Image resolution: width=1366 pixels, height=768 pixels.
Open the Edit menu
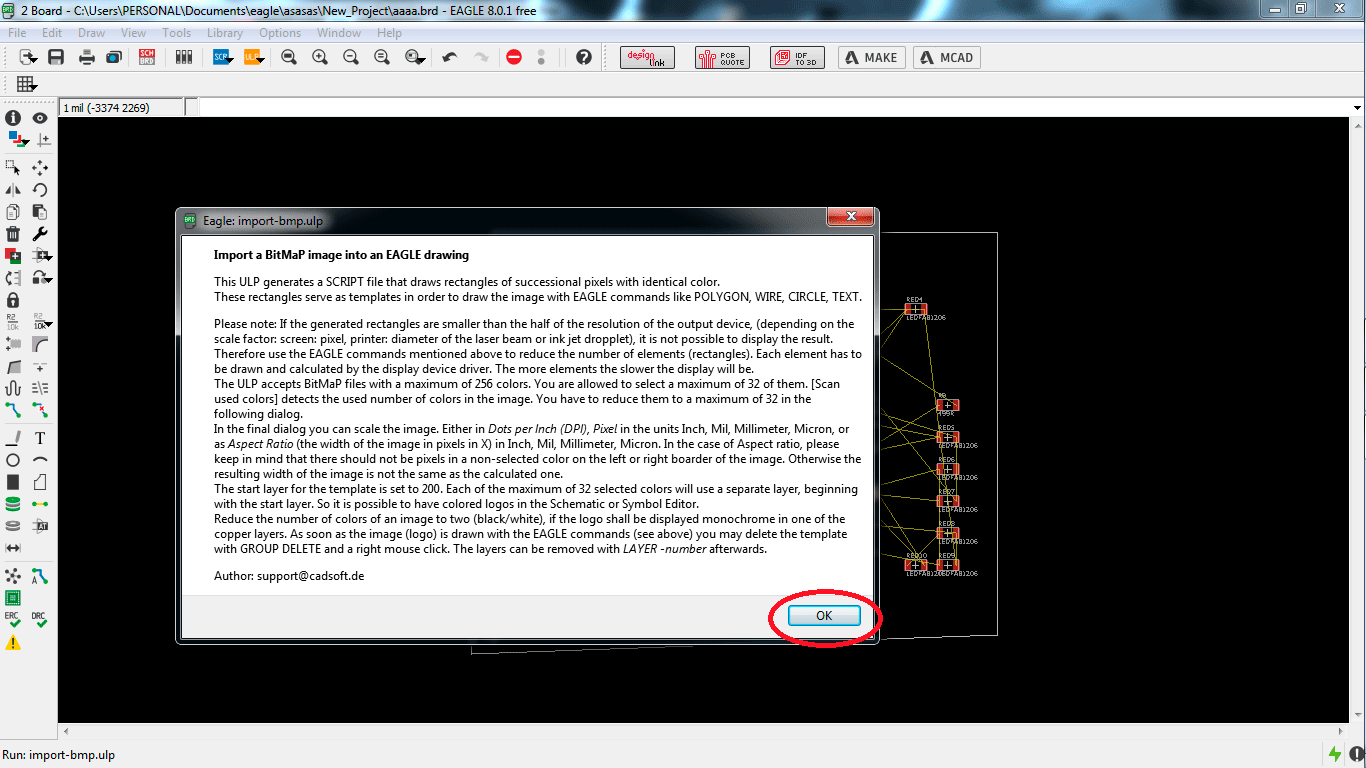pos(52,33)
